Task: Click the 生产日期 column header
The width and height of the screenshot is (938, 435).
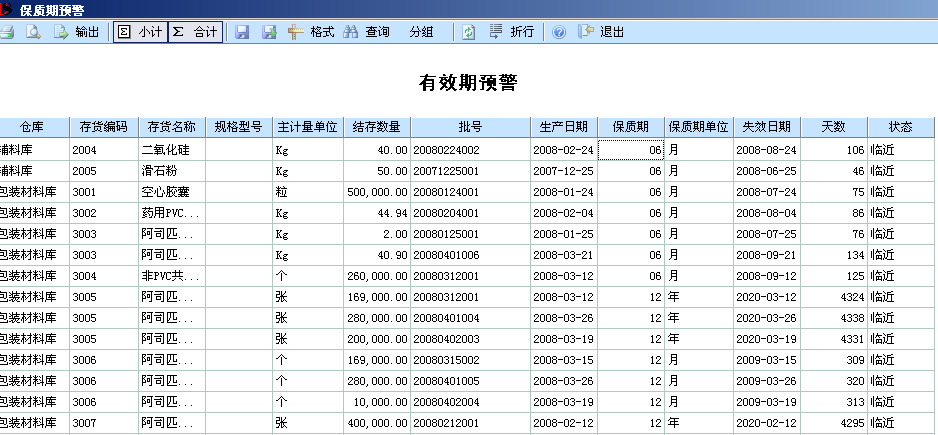Action: tap(564, 127)
